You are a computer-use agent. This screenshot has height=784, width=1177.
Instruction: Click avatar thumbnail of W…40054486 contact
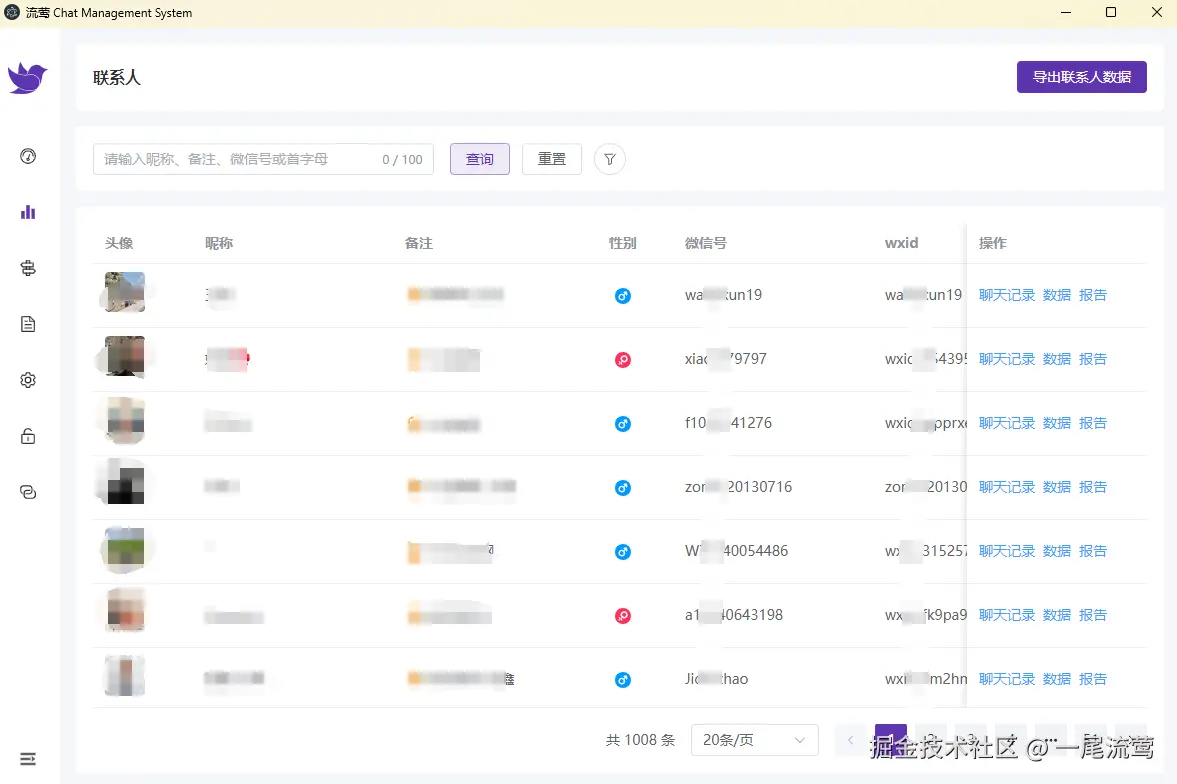(x=125, y=548)
